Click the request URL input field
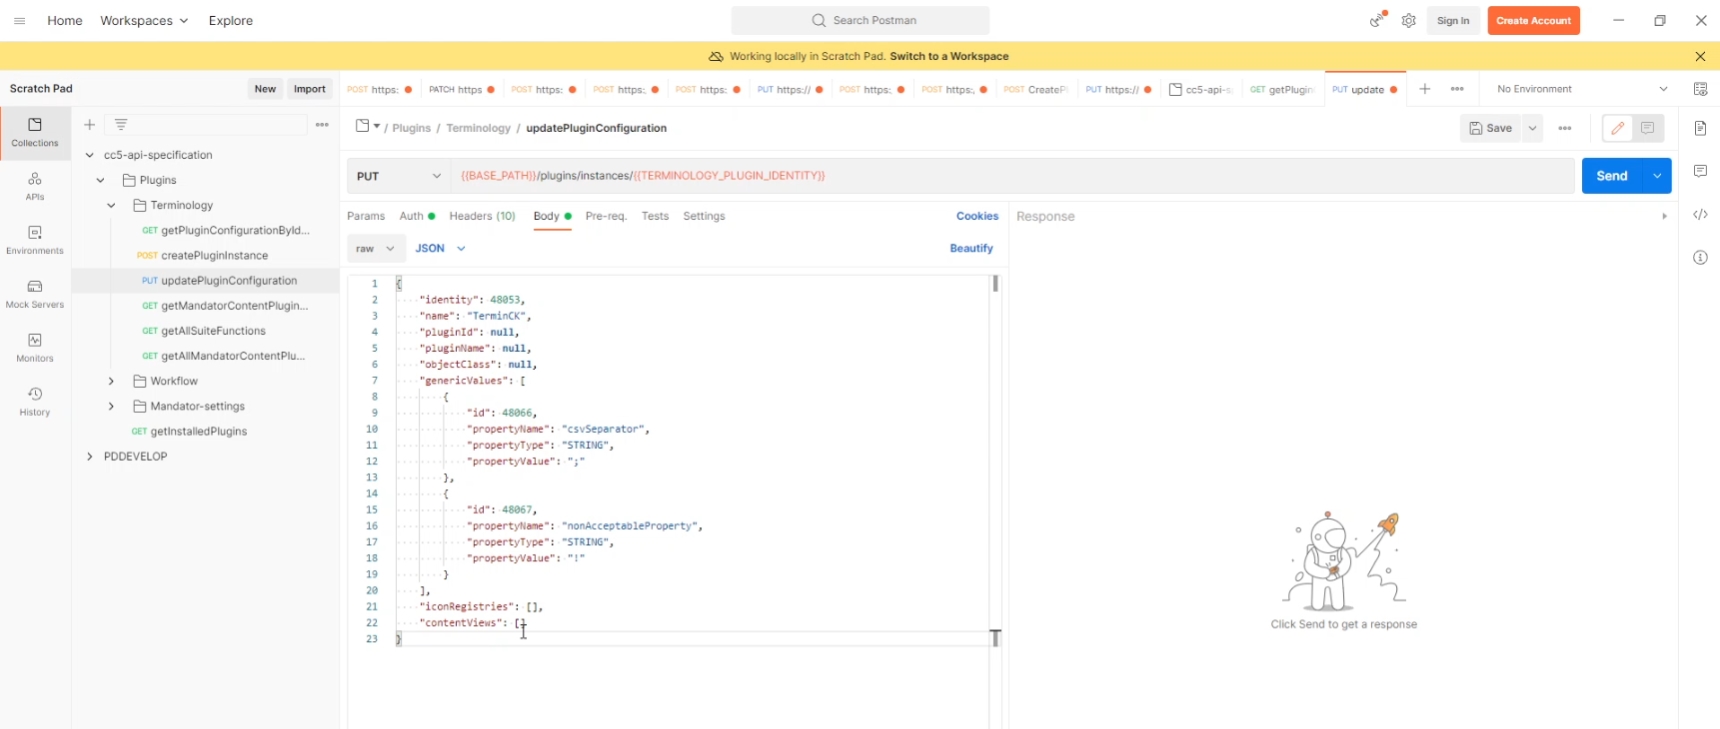 click(1000, 176)
